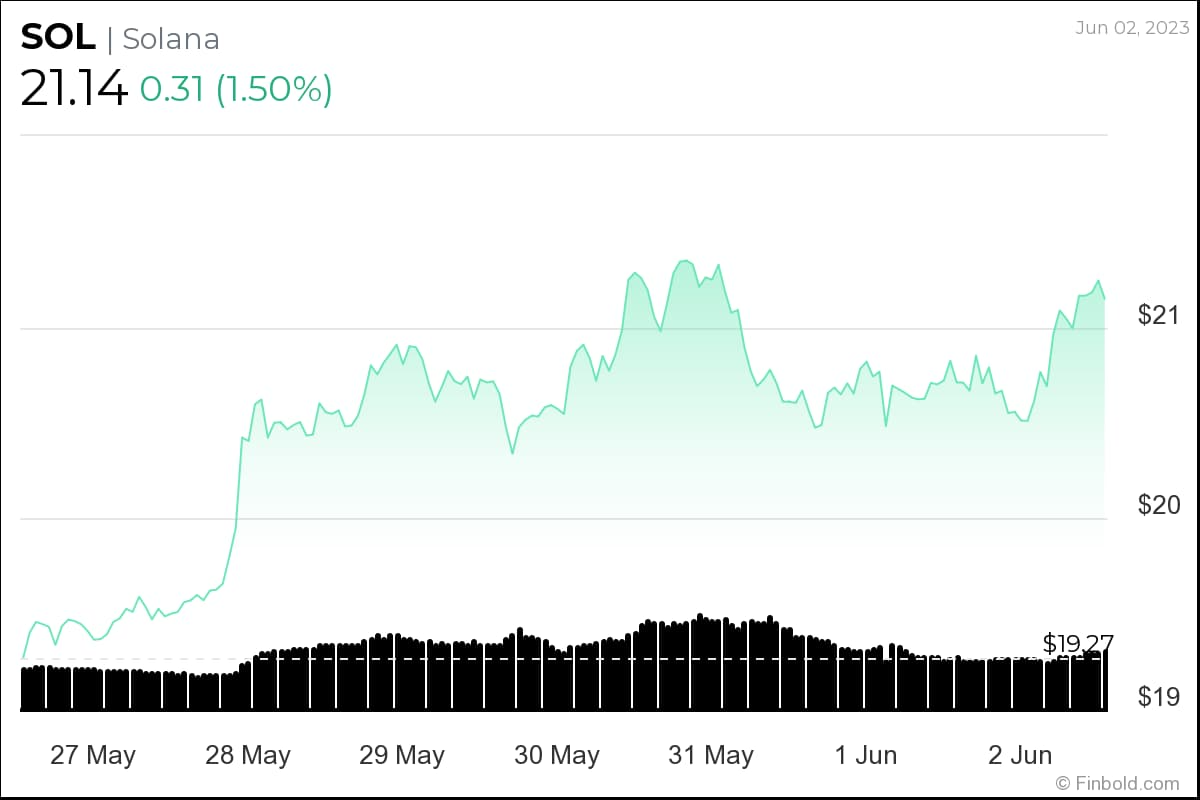This screenshot has width=1200, height=800.
Task: Click the $19 price axis label
Action: pos(1159,696)
